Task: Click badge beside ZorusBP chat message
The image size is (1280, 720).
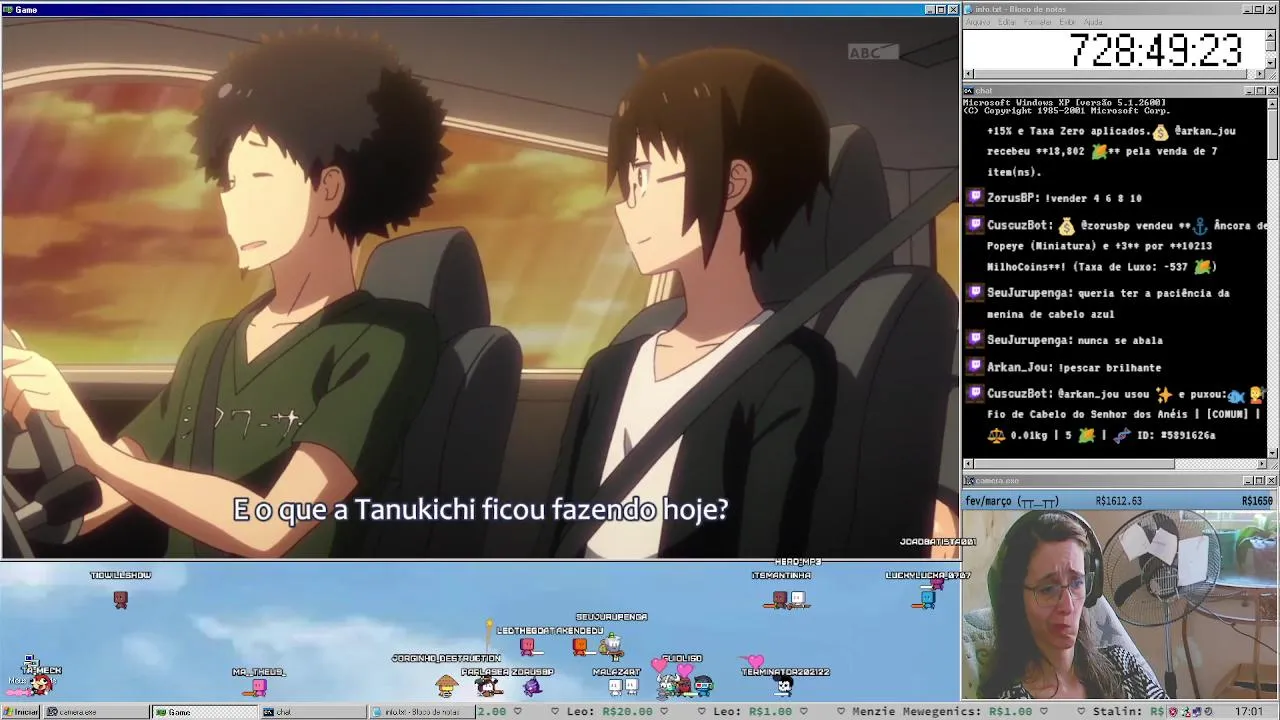Action: coord(976,198)
